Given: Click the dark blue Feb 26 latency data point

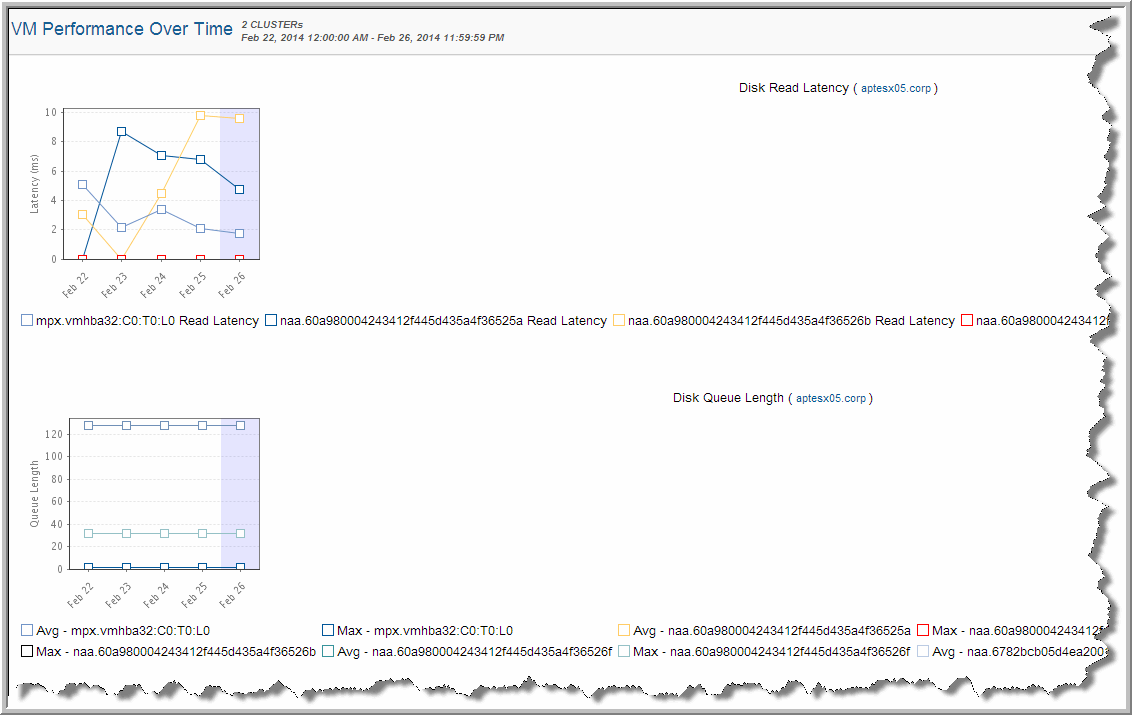Looking at the screenshot, I should [239, 189].
